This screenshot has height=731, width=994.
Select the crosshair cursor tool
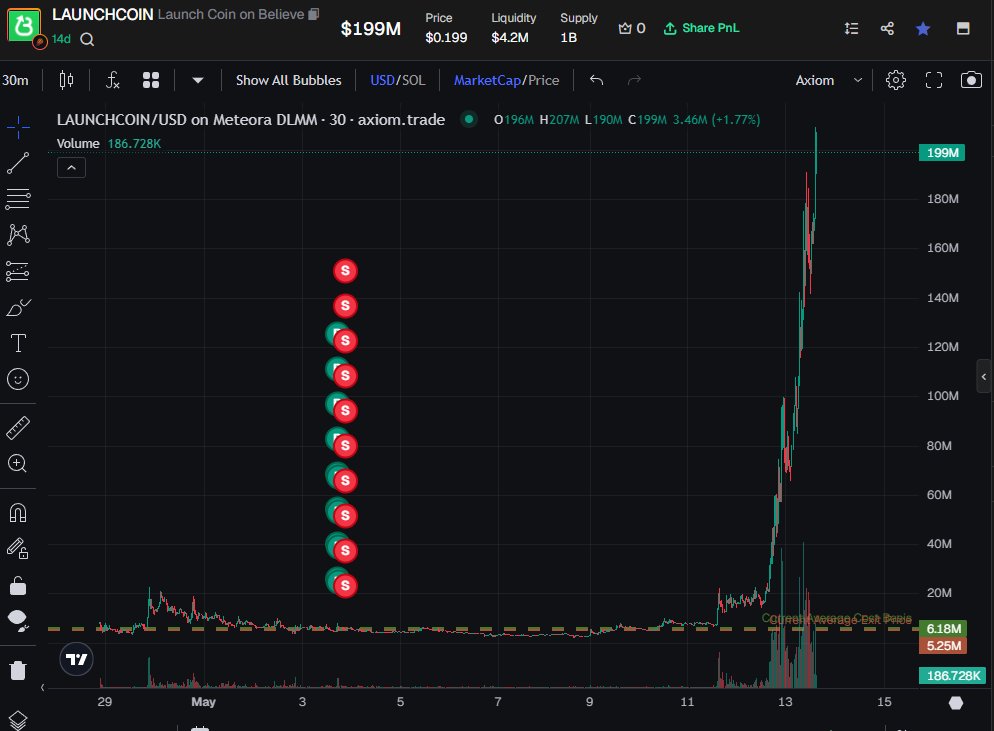(18, 127)
